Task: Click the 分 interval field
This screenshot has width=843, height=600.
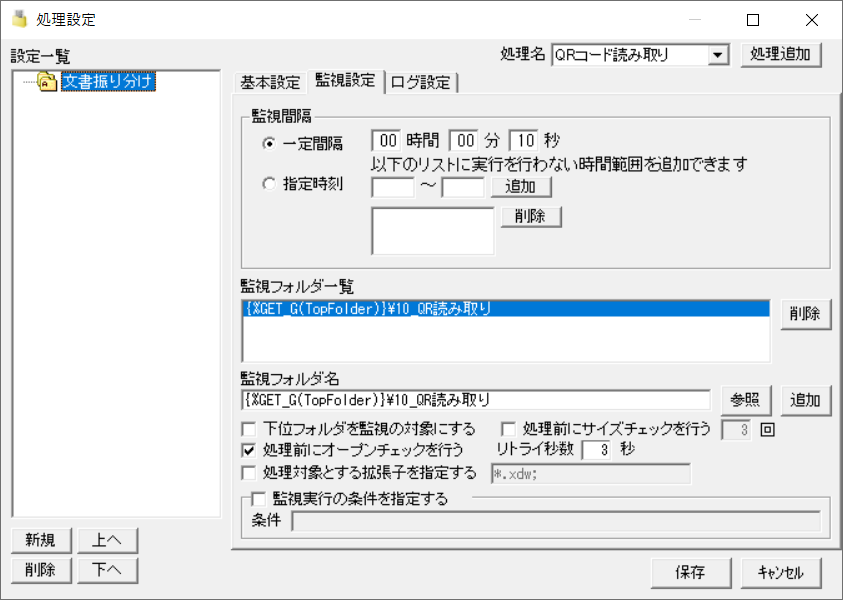Action: click(463, 141)
